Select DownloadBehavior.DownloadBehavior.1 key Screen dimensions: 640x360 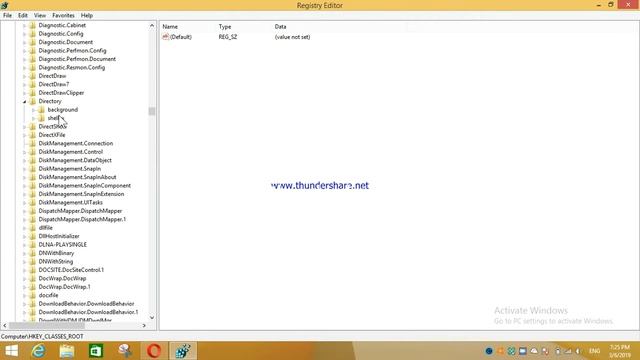[x=88, y=312]
